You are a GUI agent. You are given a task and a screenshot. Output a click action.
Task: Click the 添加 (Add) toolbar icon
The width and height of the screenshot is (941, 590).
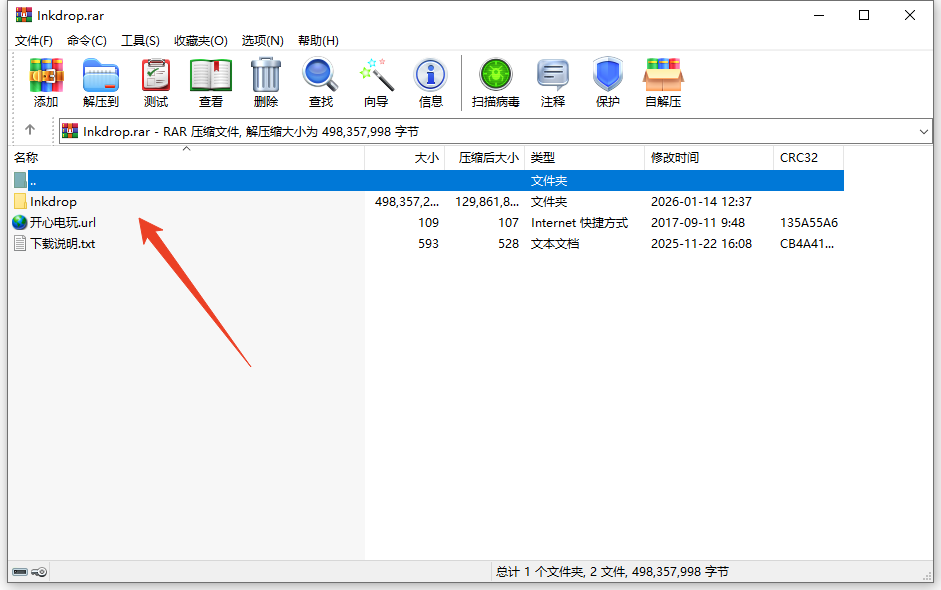46,82
